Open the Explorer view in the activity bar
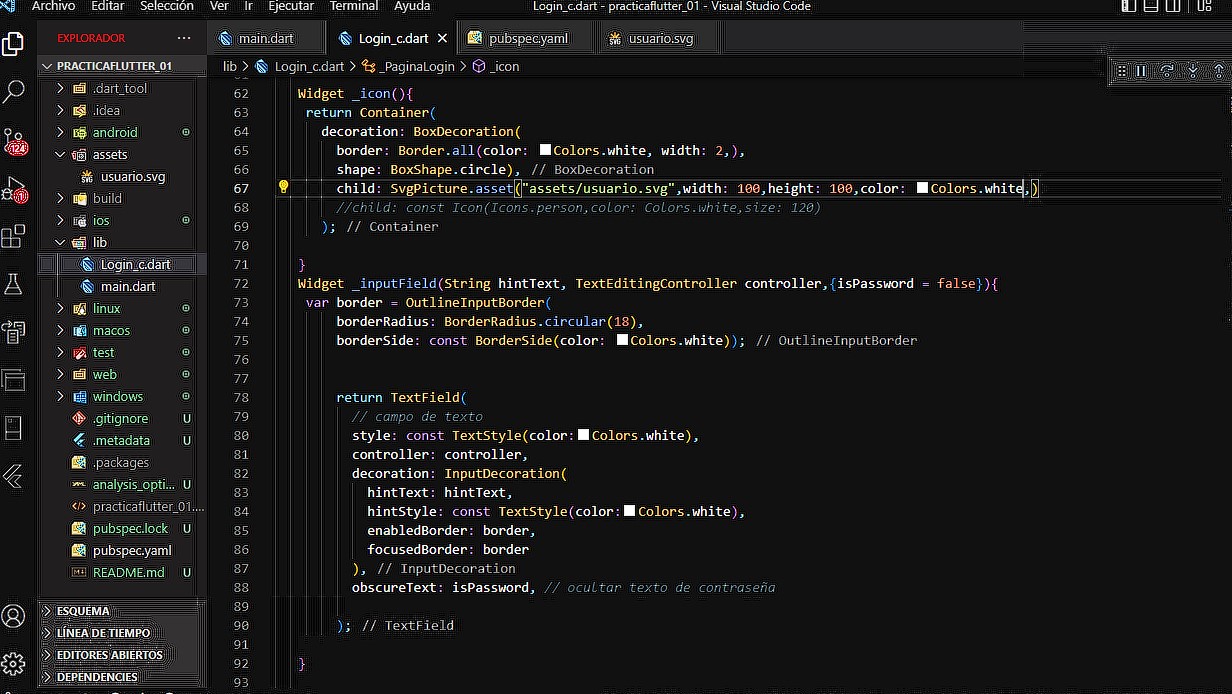Screen dimensions: 1232x694 [x=14, y=44]
